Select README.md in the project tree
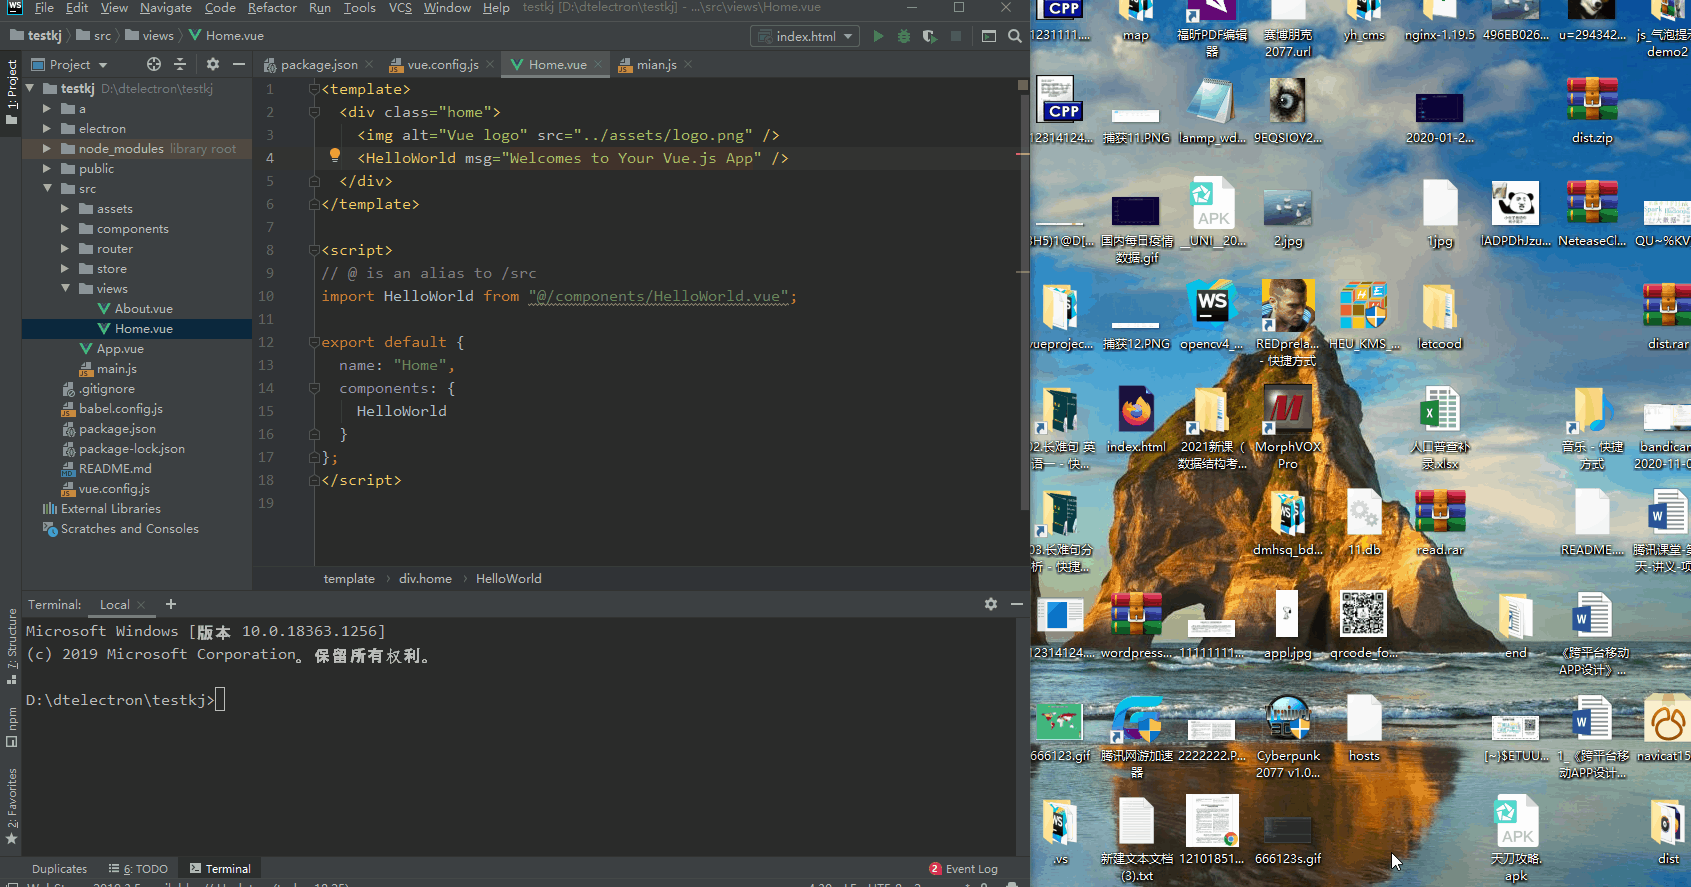 pyautogui.click(x=115, y=469)
